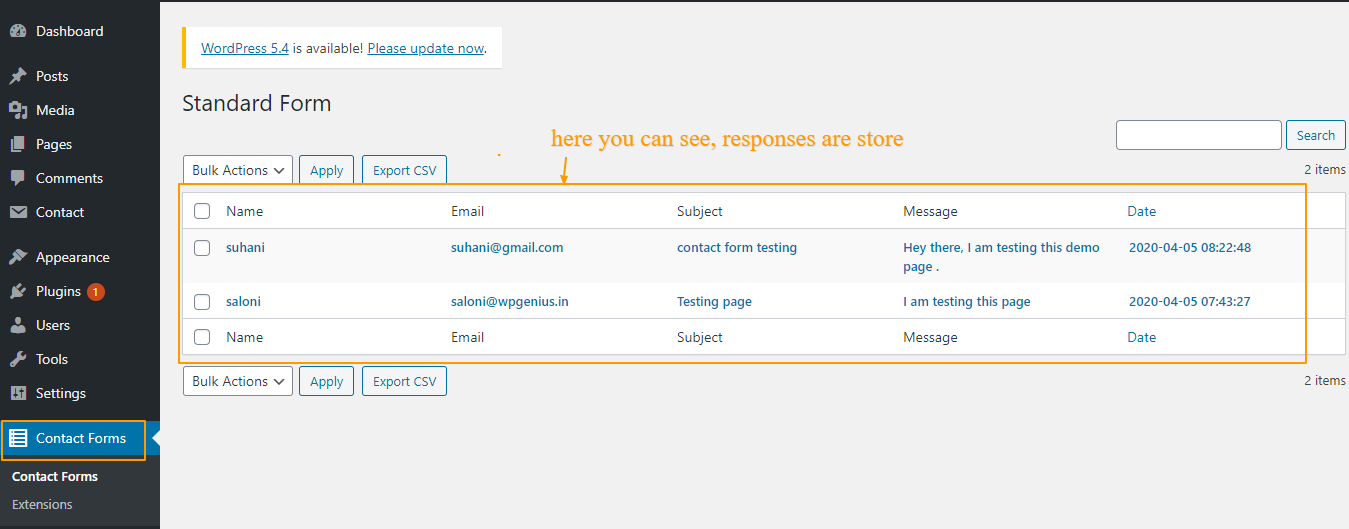Open the top Bulk Actions dropdown
The height and width of the screenshot is (529, 1349).
point(238,170)
